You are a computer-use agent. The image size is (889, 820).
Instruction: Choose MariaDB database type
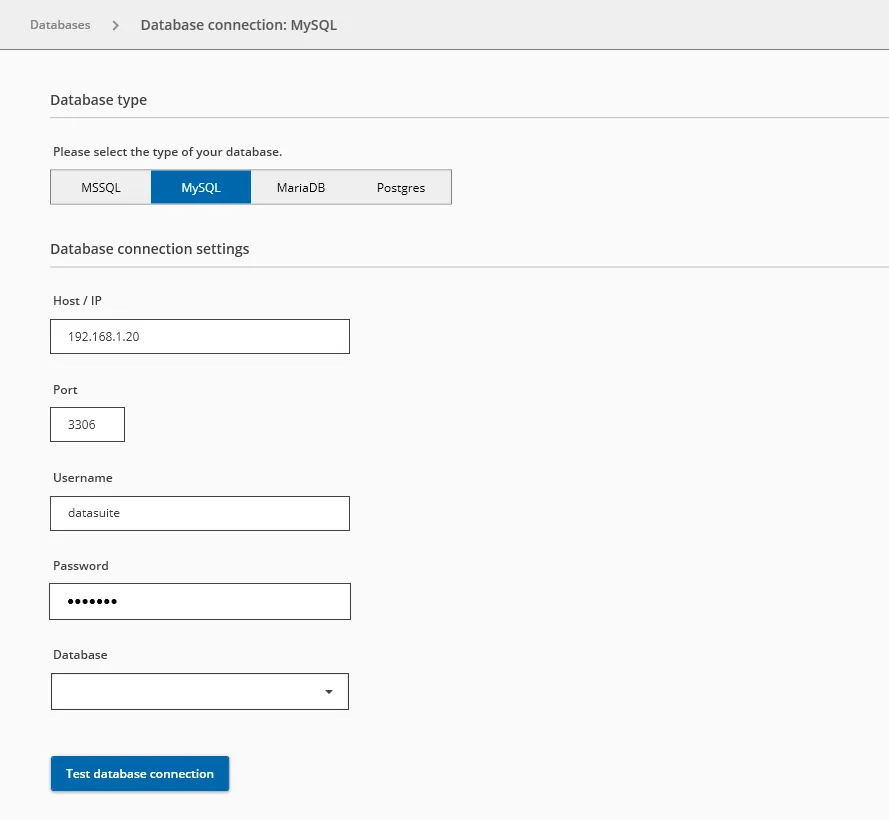click(301, 187)
